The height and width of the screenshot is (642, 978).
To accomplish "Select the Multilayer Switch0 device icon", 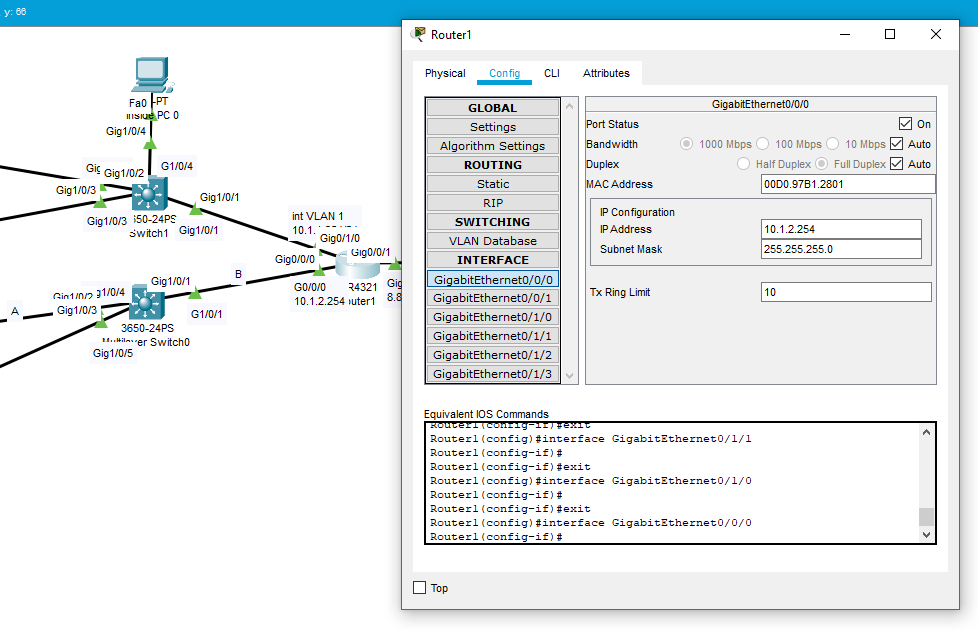I will 147,304.
